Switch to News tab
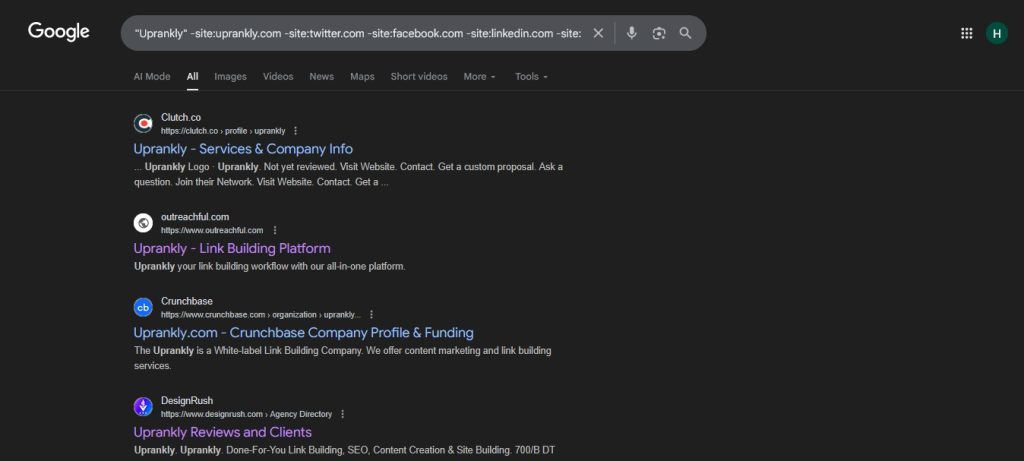Viewport: 1024px width, 461px height. pos(322,76)
